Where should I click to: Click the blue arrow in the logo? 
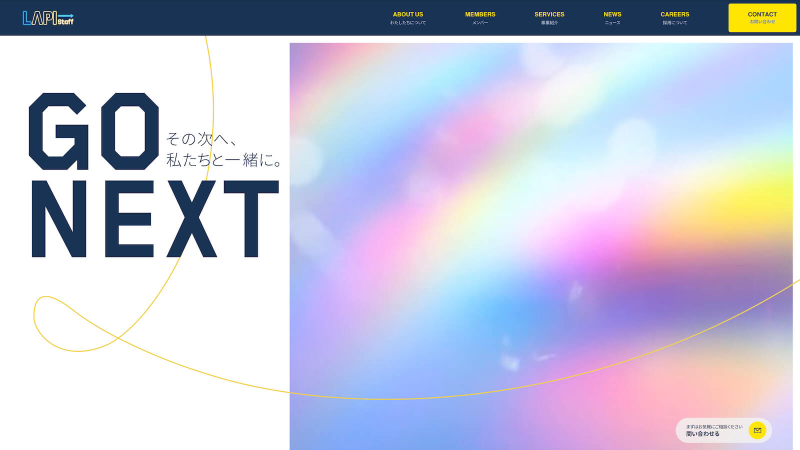tap(65, 14)
